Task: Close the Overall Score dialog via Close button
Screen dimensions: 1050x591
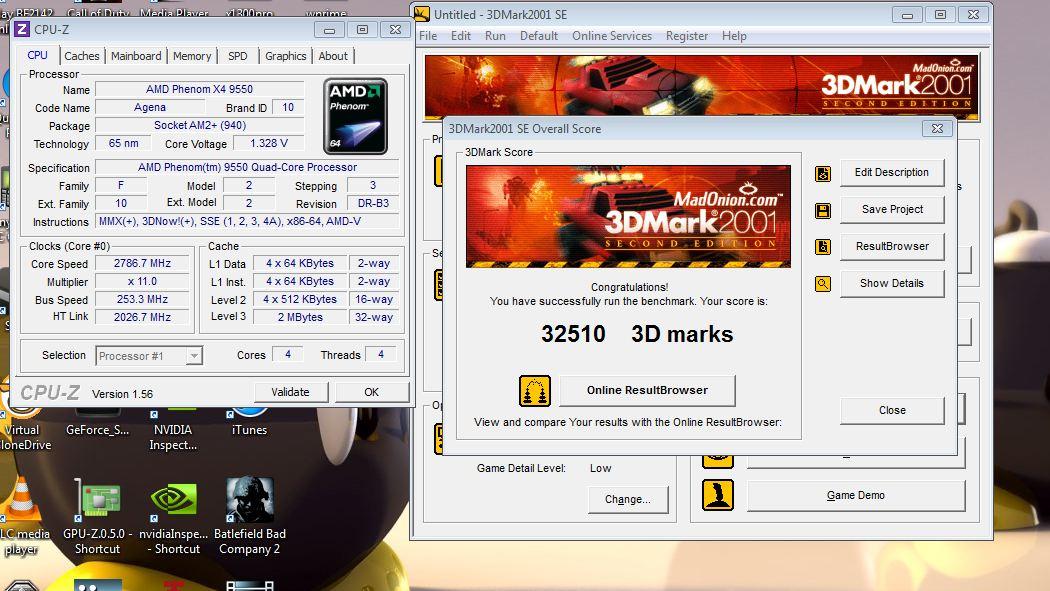Action: coord(892,410)
